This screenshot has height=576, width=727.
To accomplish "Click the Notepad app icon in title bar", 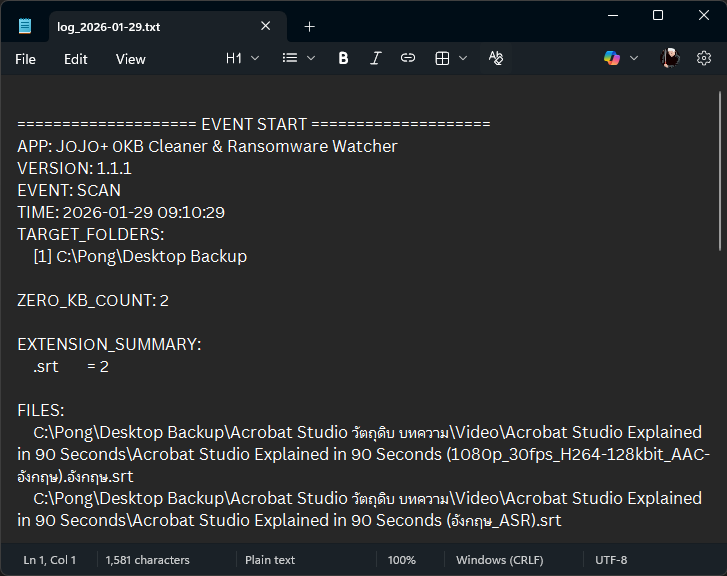I will coord(25,26).
